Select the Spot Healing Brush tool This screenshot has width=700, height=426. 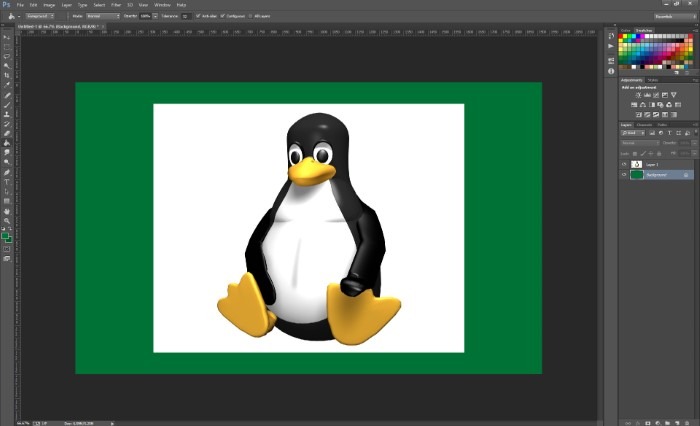(7, 95)
